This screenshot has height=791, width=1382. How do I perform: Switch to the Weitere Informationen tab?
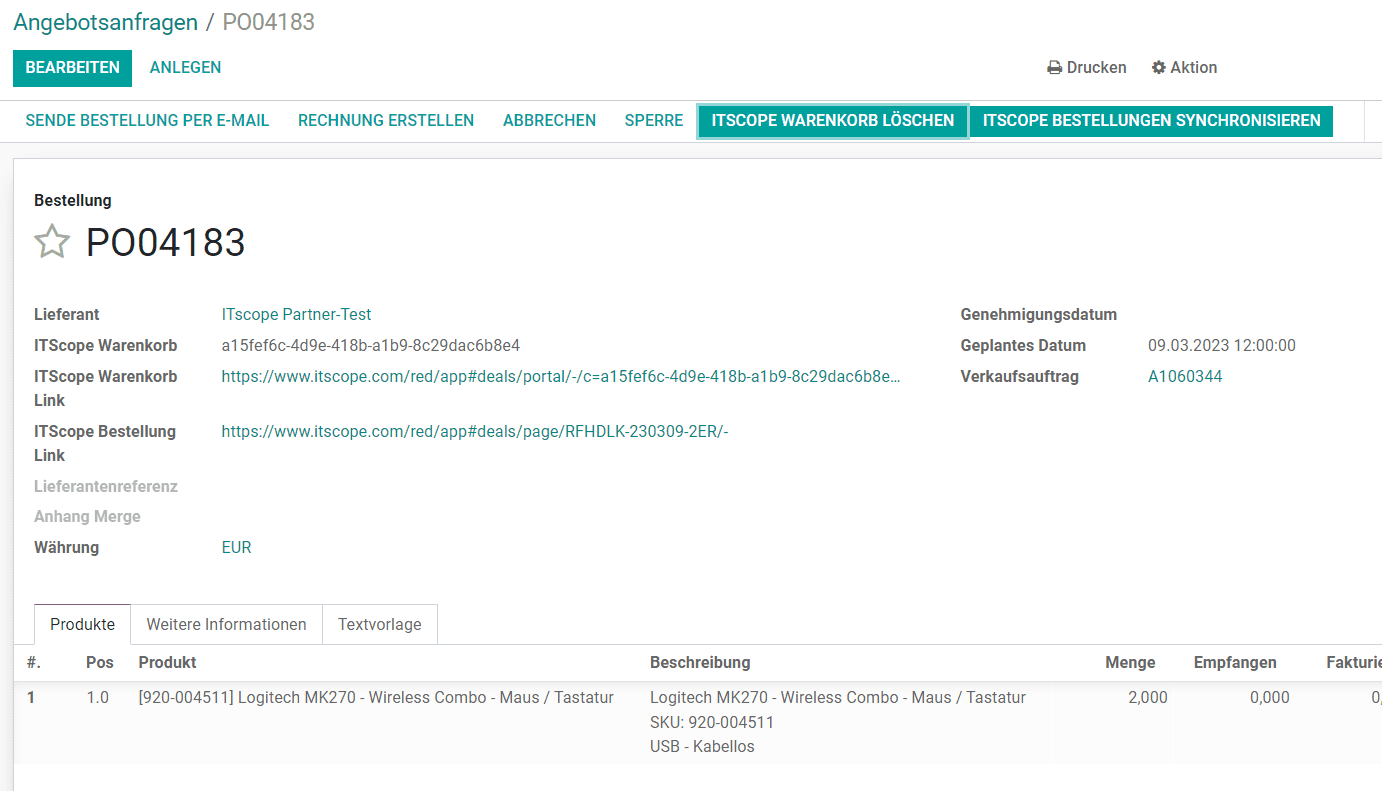pyautogui.click(x=226, y=625)
